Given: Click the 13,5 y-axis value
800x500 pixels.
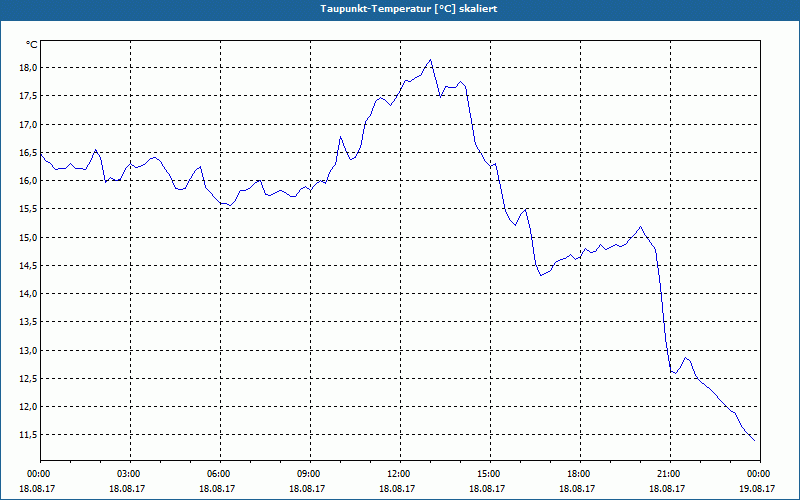Looking at the screenshot, I should click(30, 321).
